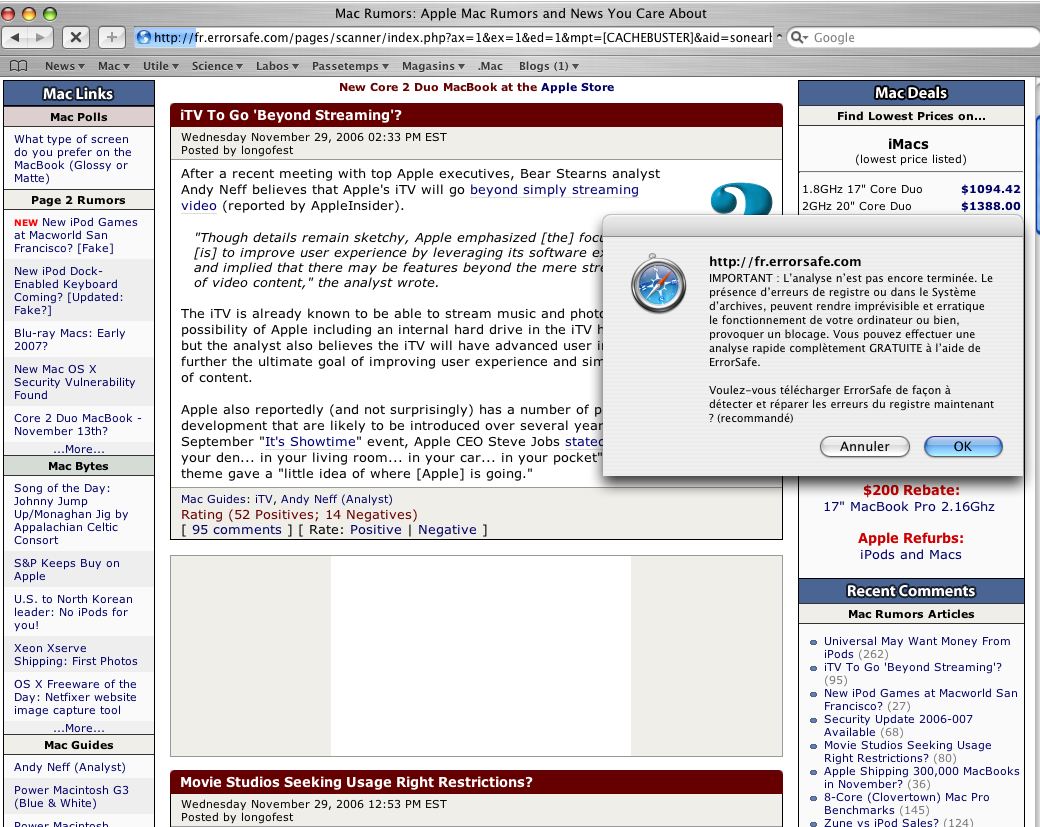This screenshot has width=1040, height=827.
Task: Open New iPod Games at Macworld in Recent Comments
Action: pos(921,700)
